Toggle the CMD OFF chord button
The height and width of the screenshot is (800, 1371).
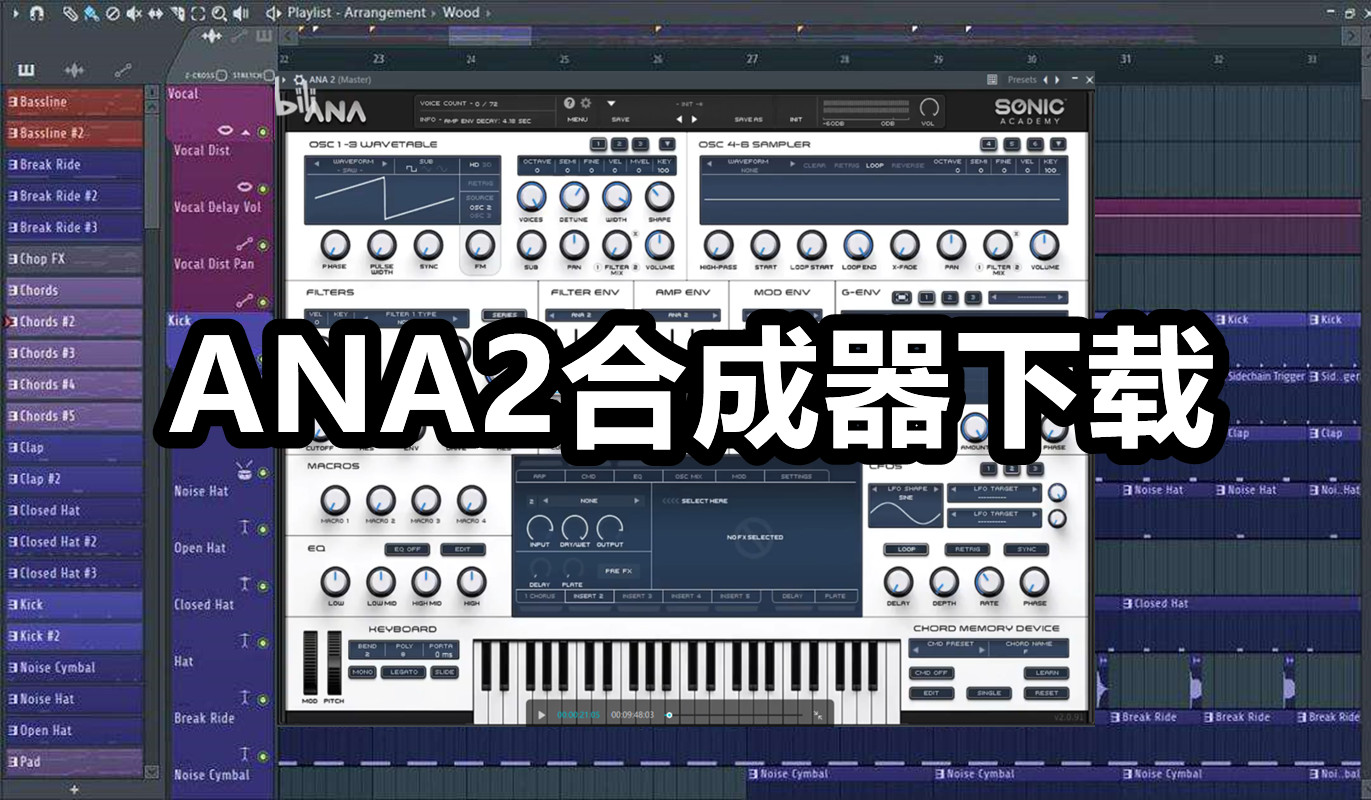[931, 673]
